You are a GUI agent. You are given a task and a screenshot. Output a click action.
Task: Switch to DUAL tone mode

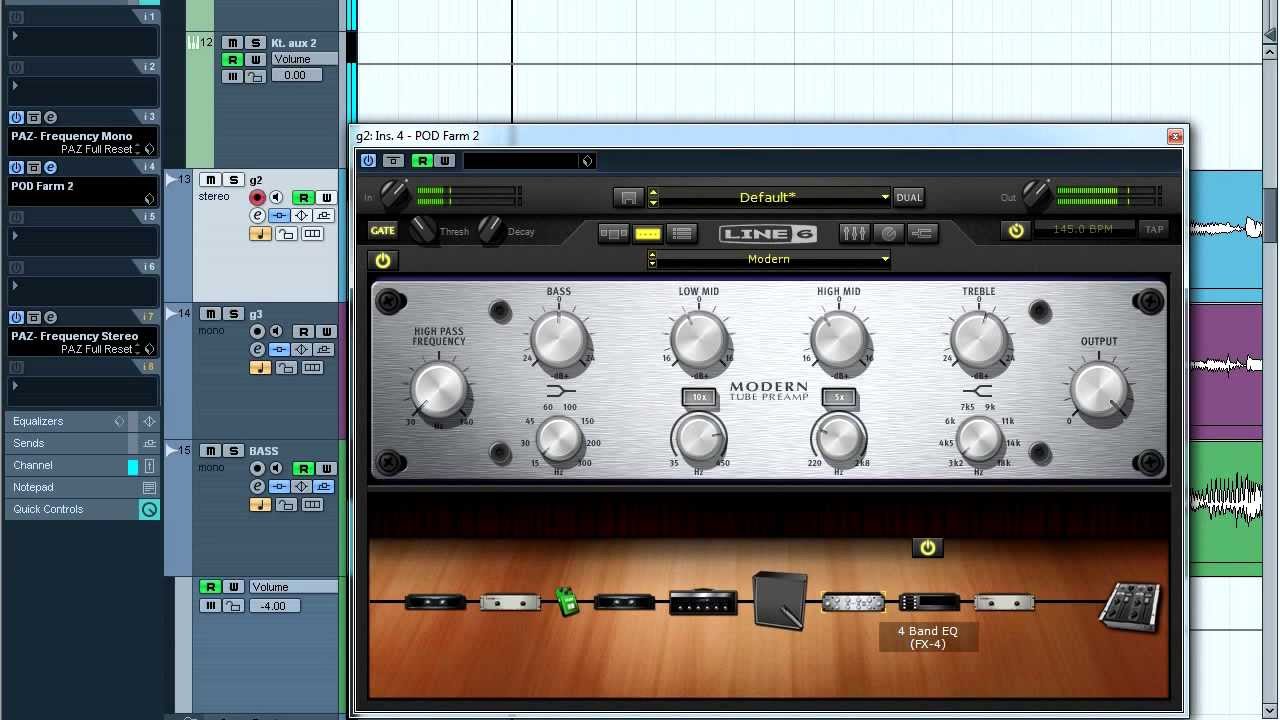point(909,197)
